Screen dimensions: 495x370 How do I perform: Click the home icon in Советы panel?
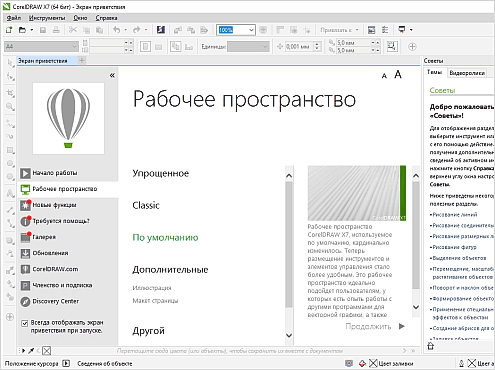[431, 346]
